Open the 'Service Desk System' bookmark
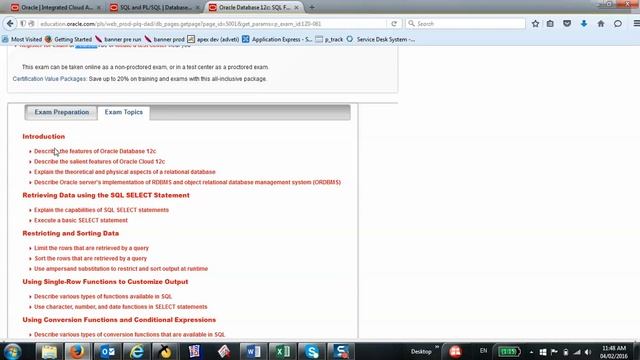This screenshot has width=640, height=360. (381, 39)
